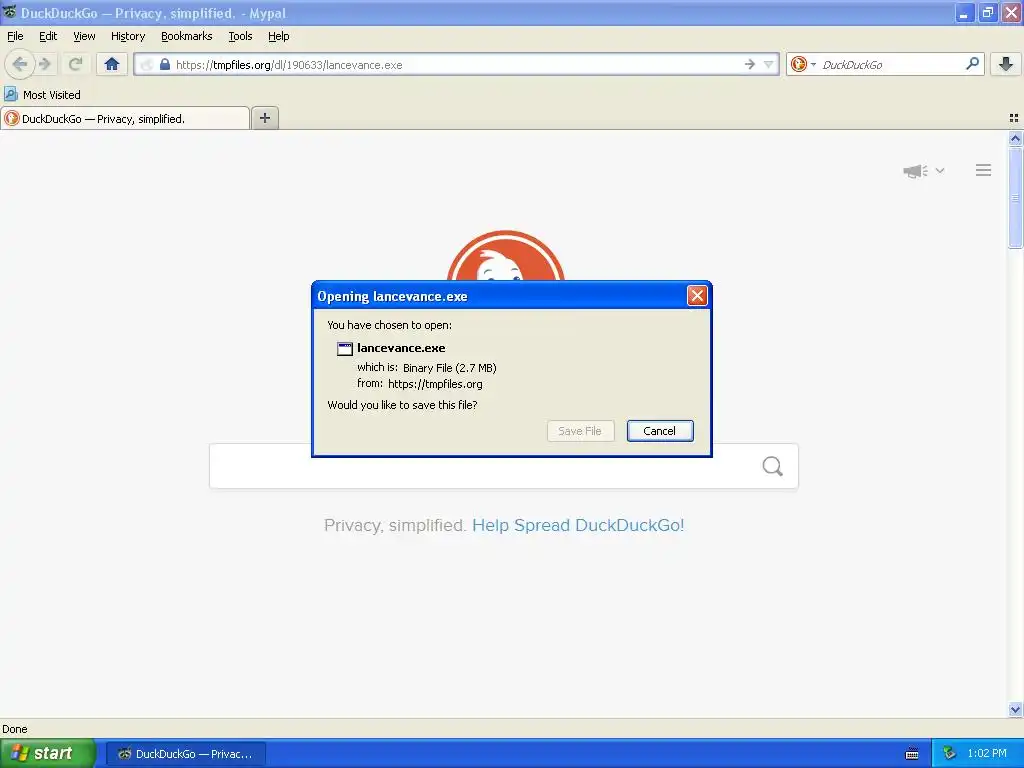The width and height of the screenshot is (1024, 768).
Task: Open the Bookmarks menu
Action: 187,36
